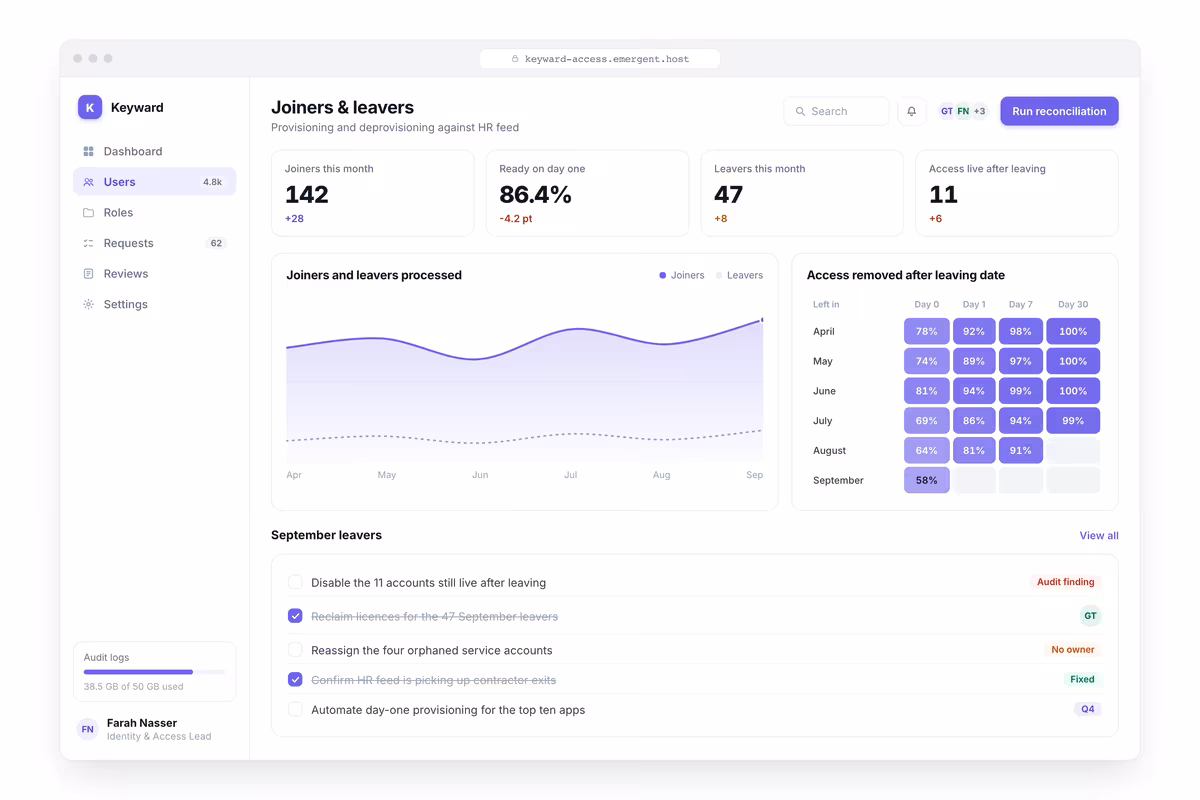Click August Day 7 cell showing 91%

click(x=1021, y=451)
